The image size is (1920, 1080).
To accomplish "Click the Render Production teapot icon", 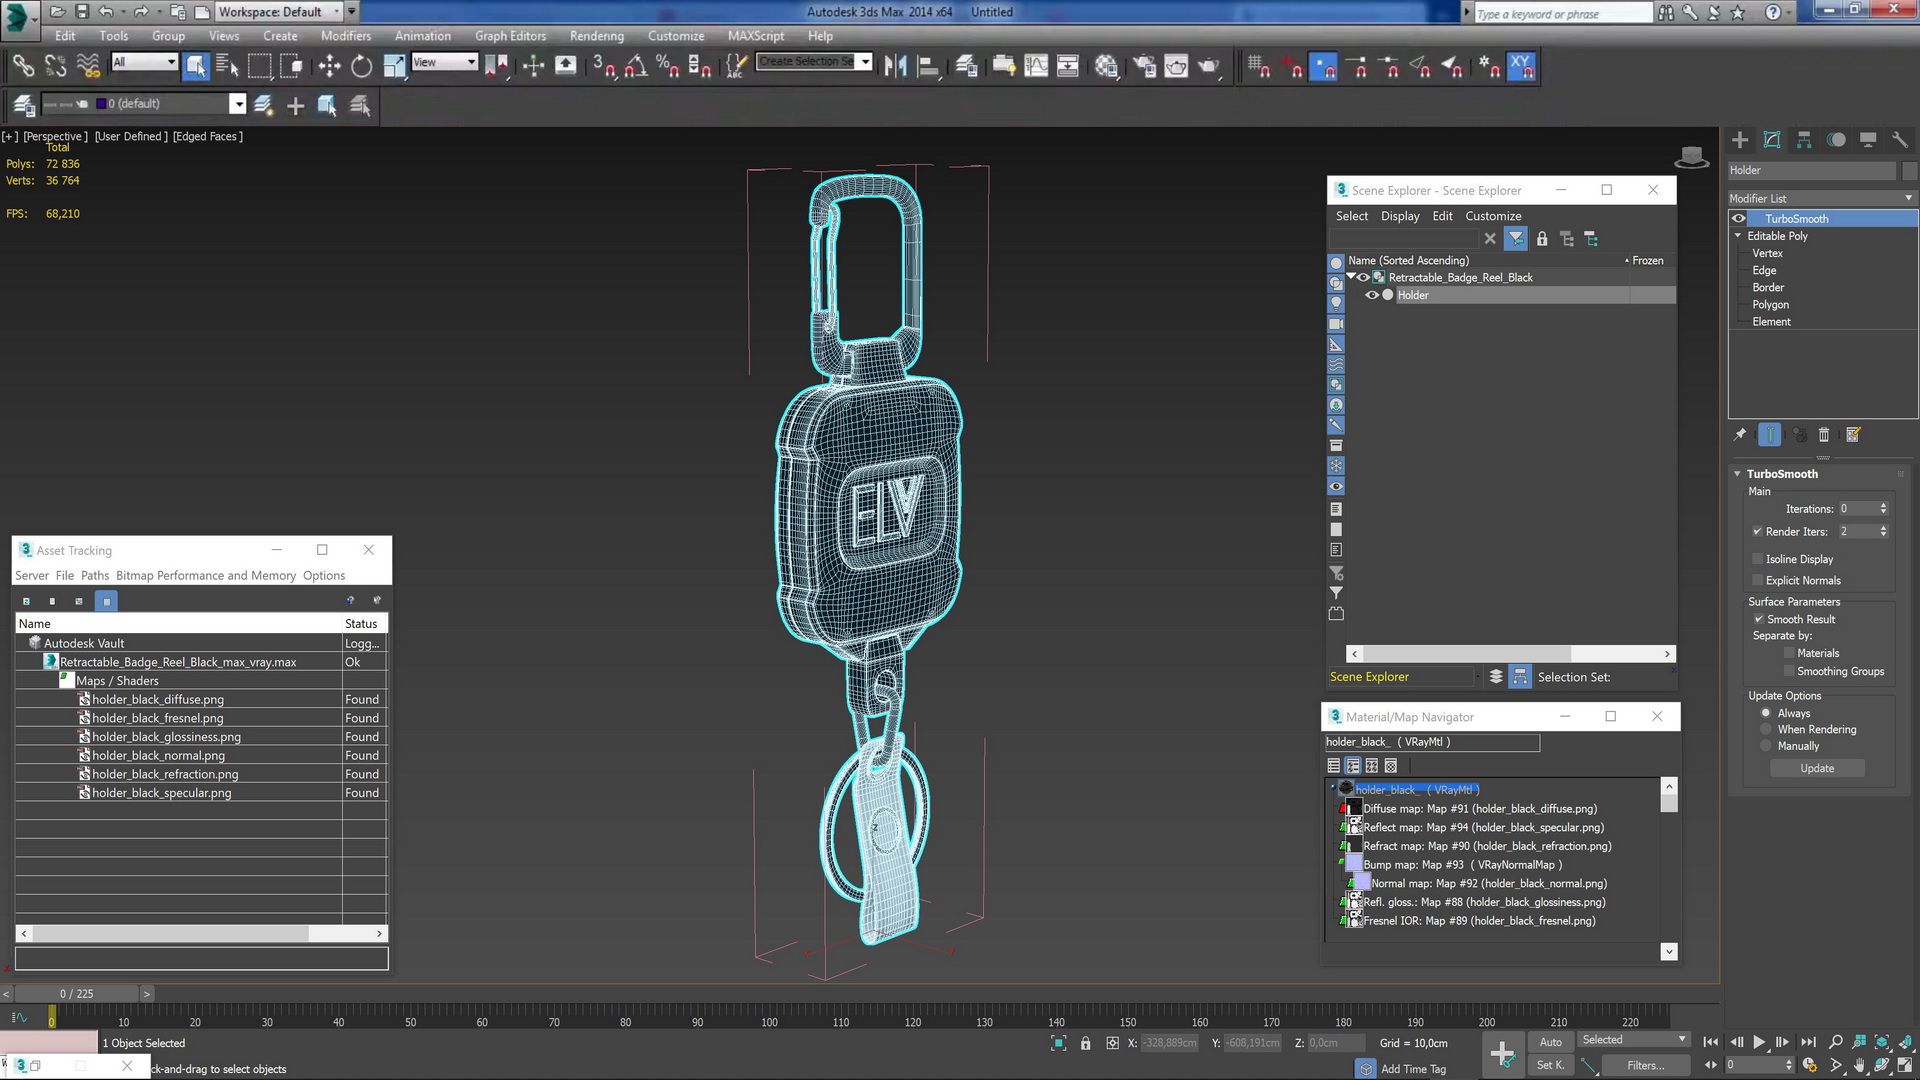I will [x=1209, y=66].
